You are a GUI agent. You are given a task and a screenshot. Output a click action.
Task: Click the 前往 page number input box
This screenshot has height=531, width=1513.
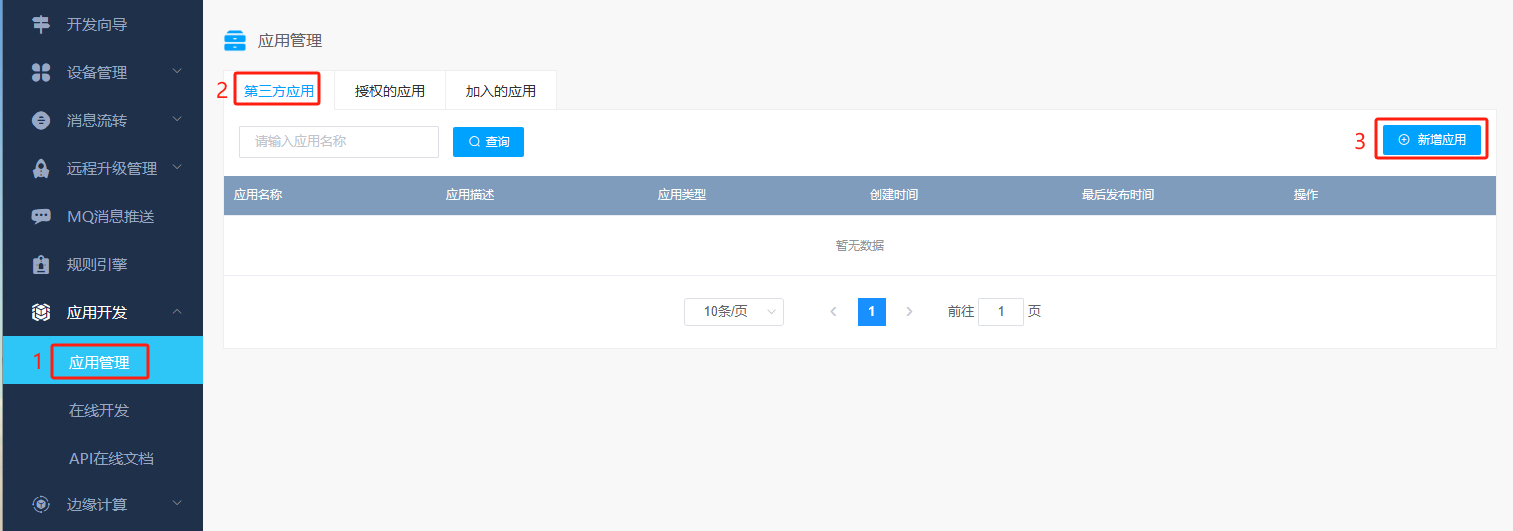[1000, 312]
